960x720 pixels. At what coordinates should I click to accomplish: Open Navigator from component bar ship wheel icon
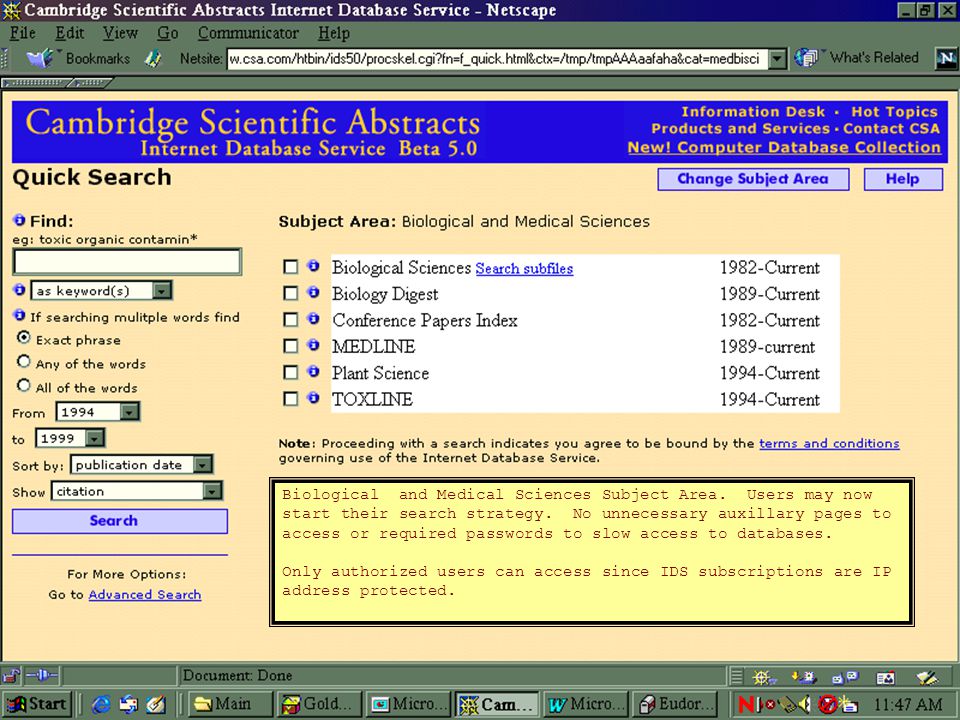point(763,677)
